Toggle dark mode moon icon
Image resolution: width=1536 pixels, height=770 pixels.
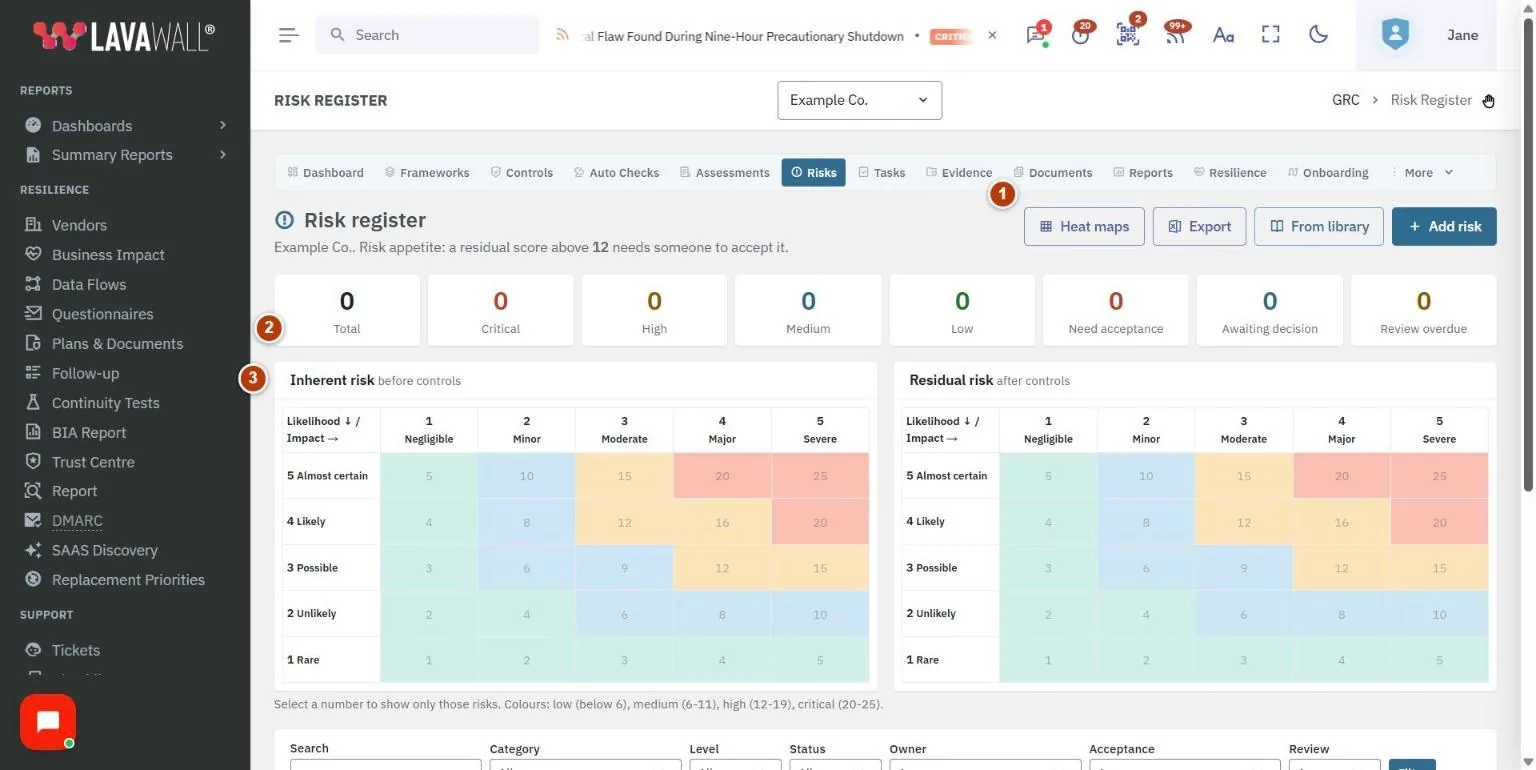[1318, 35]
